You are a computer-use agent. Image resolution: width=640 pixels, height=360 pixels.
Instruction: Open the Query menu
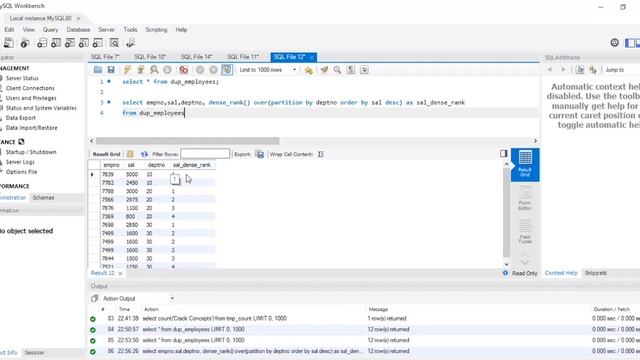click(50, 30)
